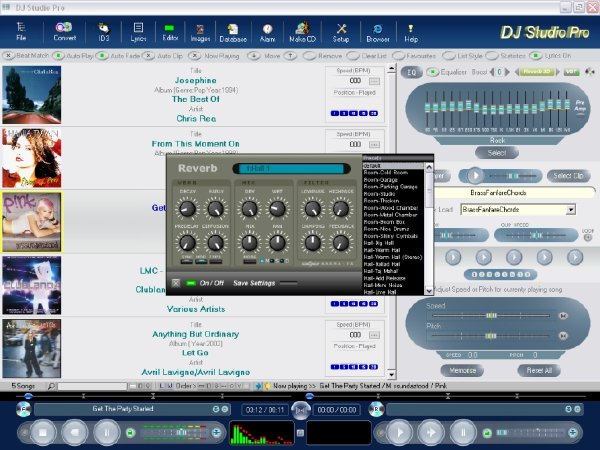Skip forward on the right deck

(x=431, y=432)
